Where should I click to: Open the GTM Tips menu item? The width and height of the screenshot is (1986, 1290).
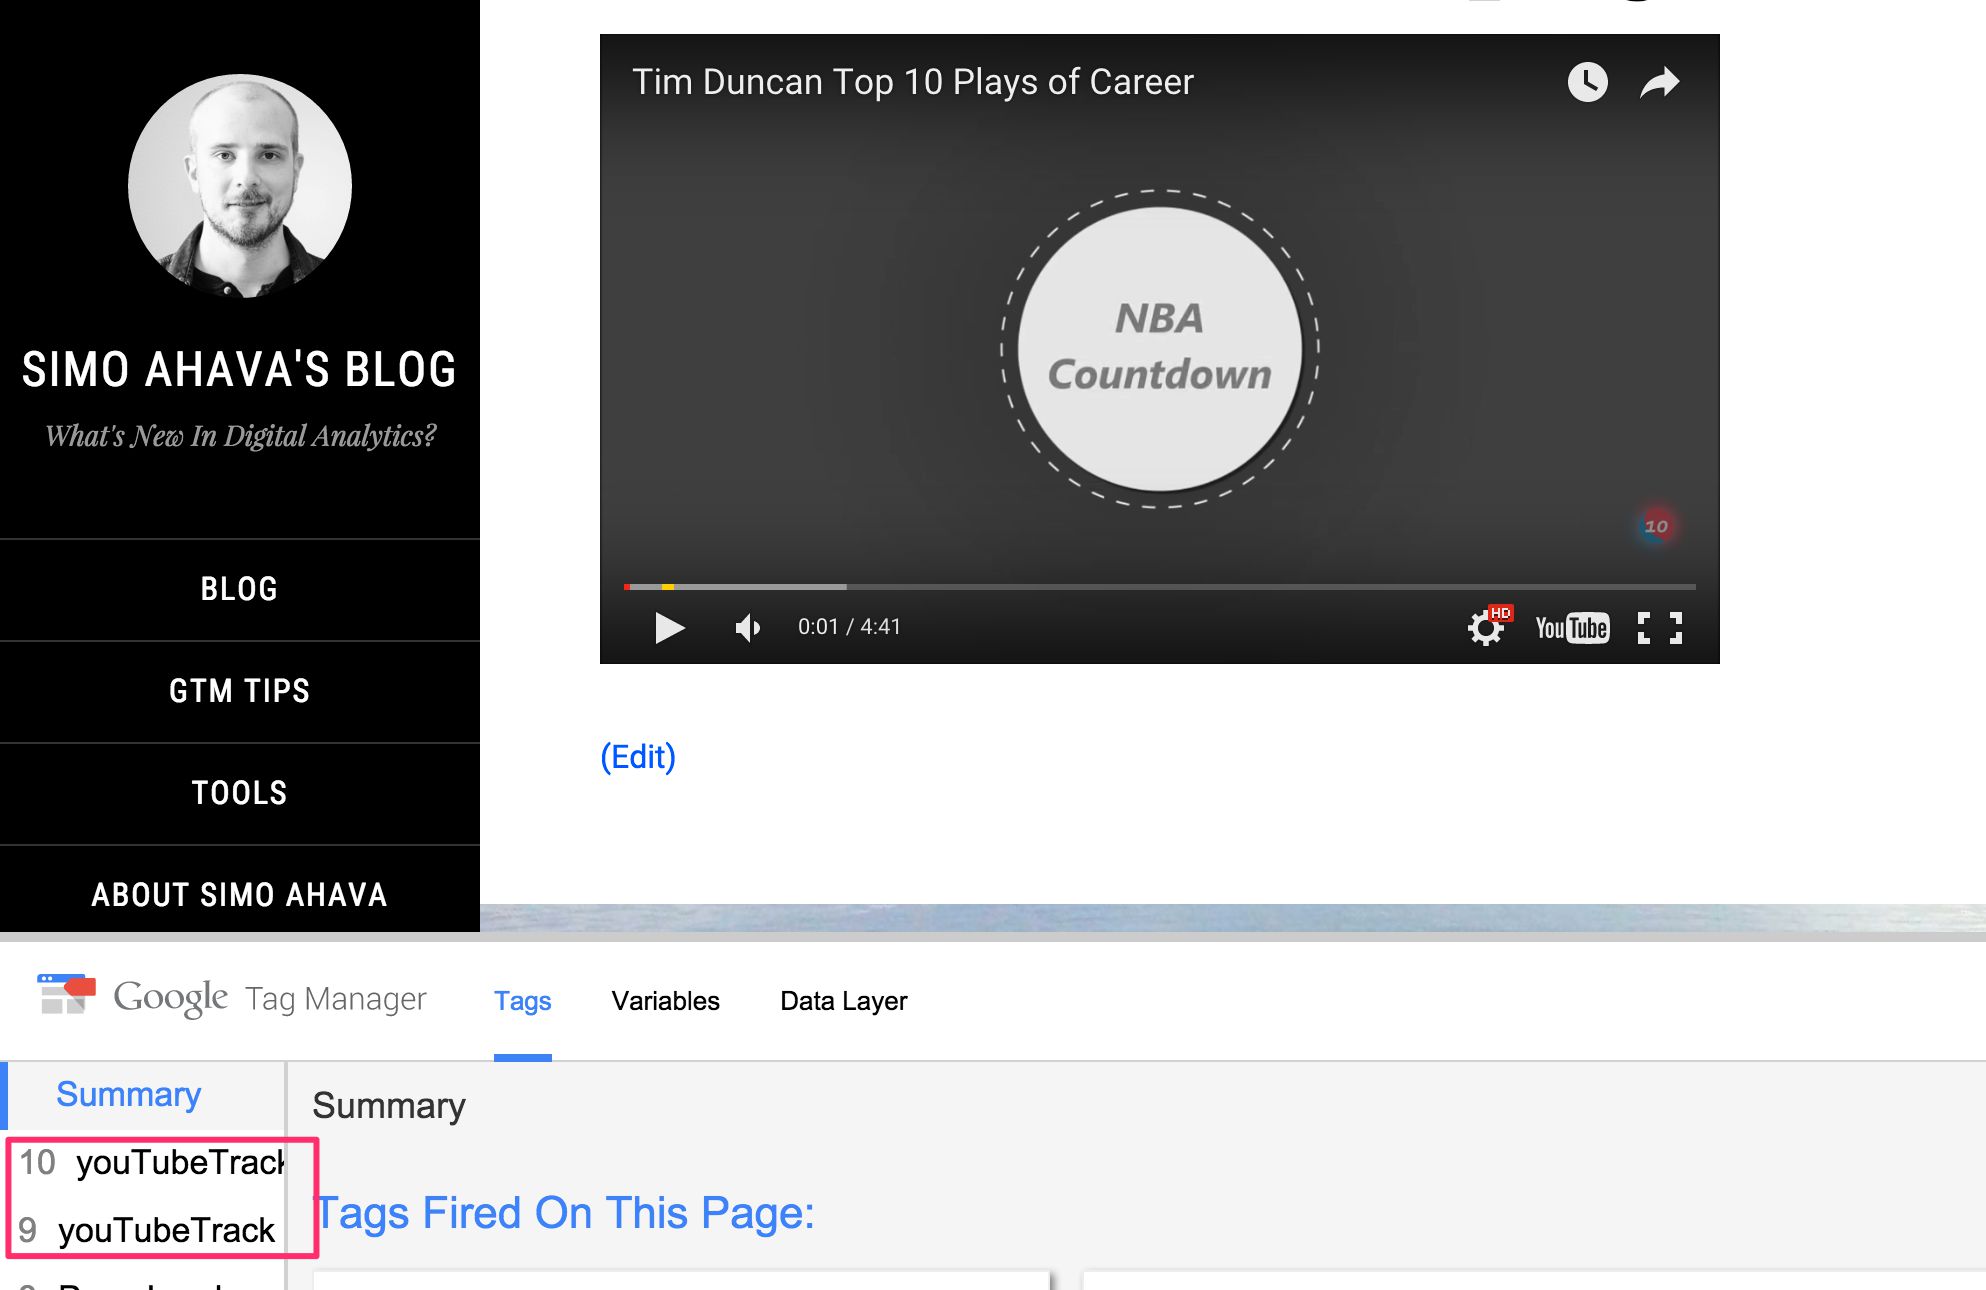tap(240, 691)
